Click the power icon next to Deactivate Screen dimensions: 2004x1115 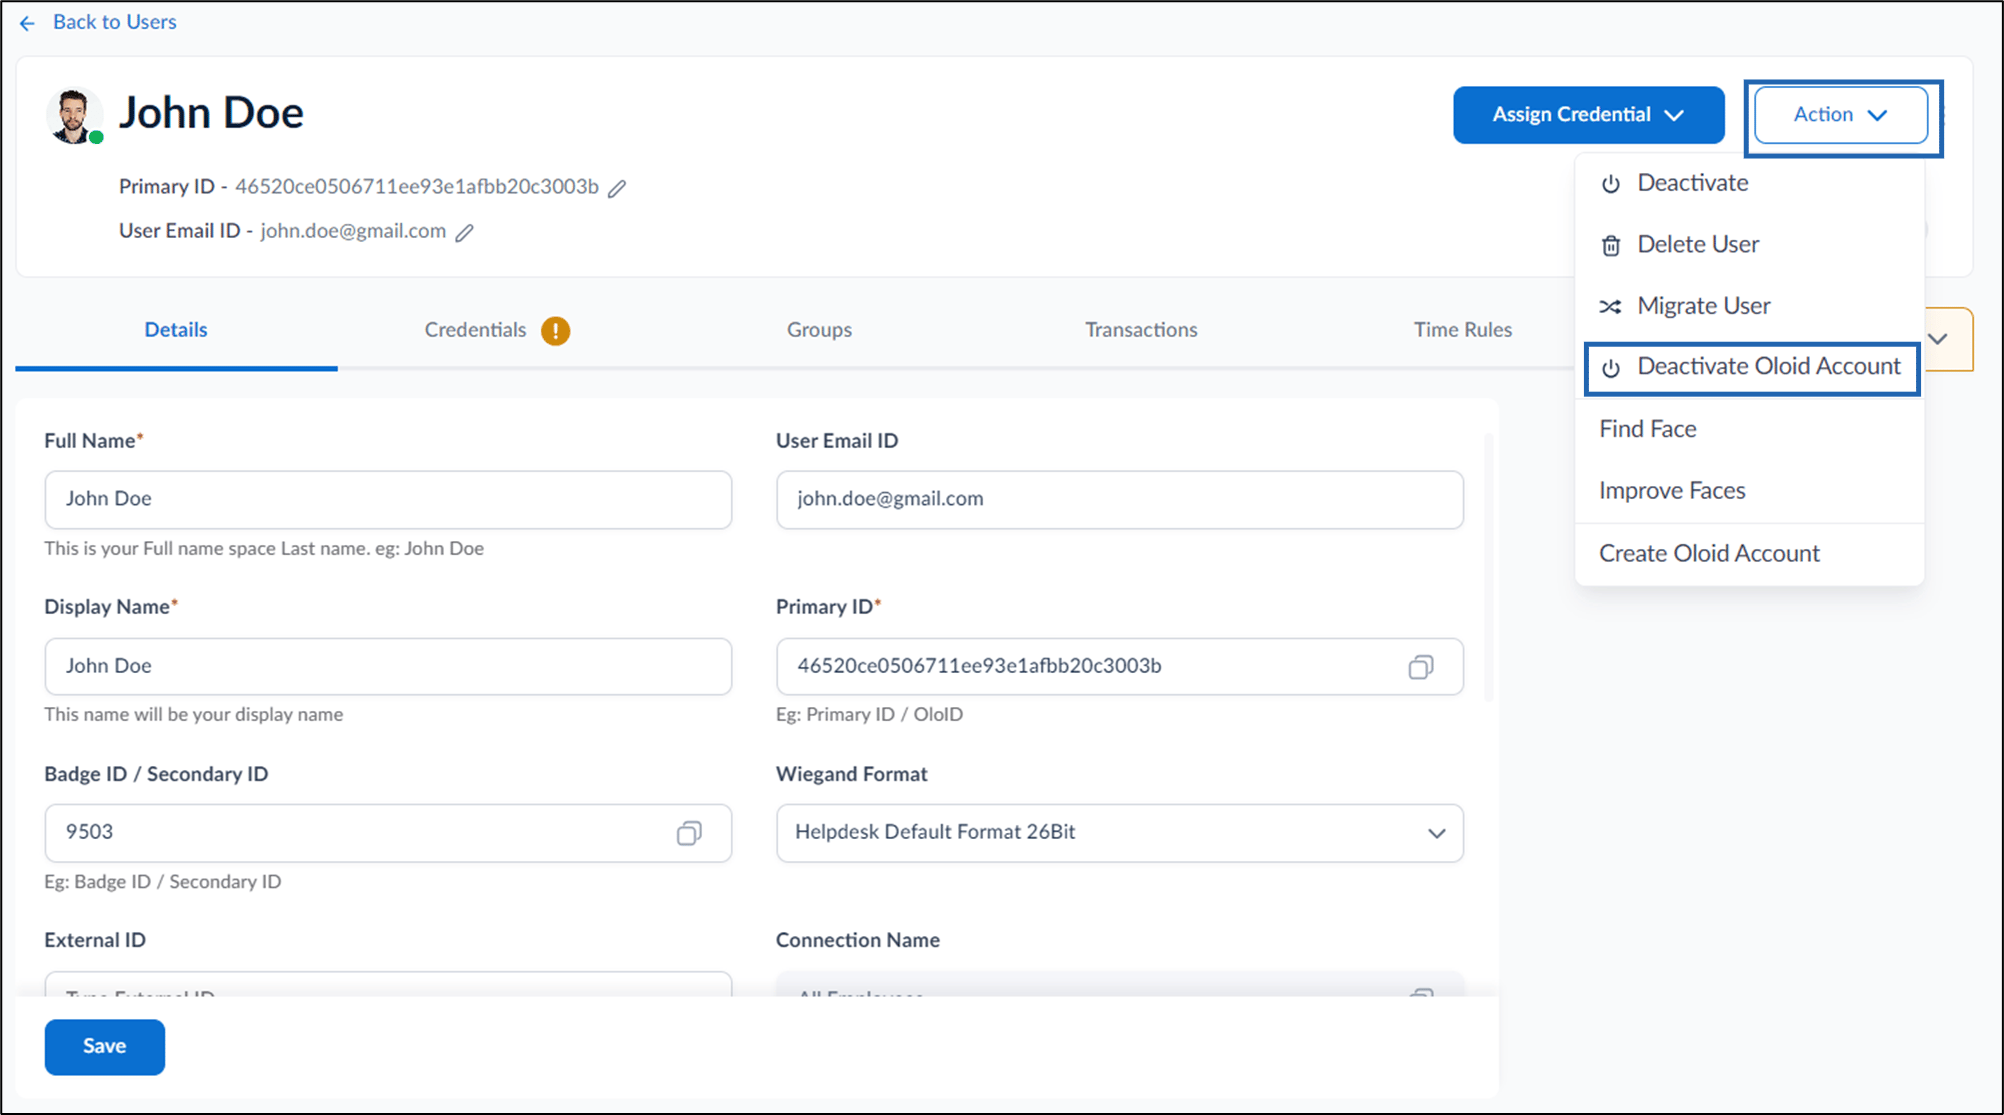1611,184
